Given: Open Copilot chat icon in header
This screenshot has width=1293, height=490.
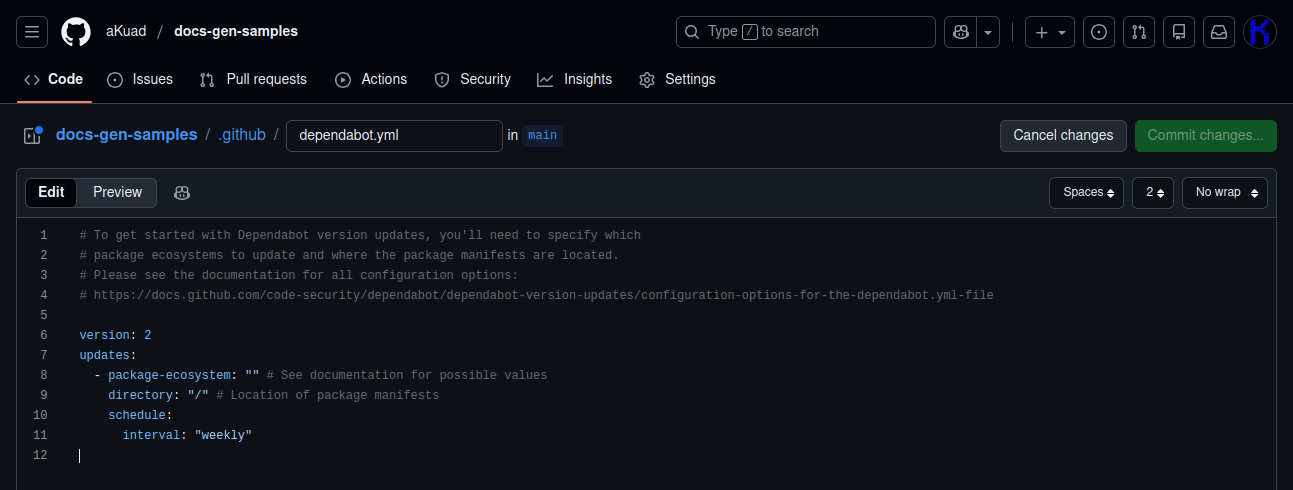Looking at the screenshot, I should coord(960,32).
